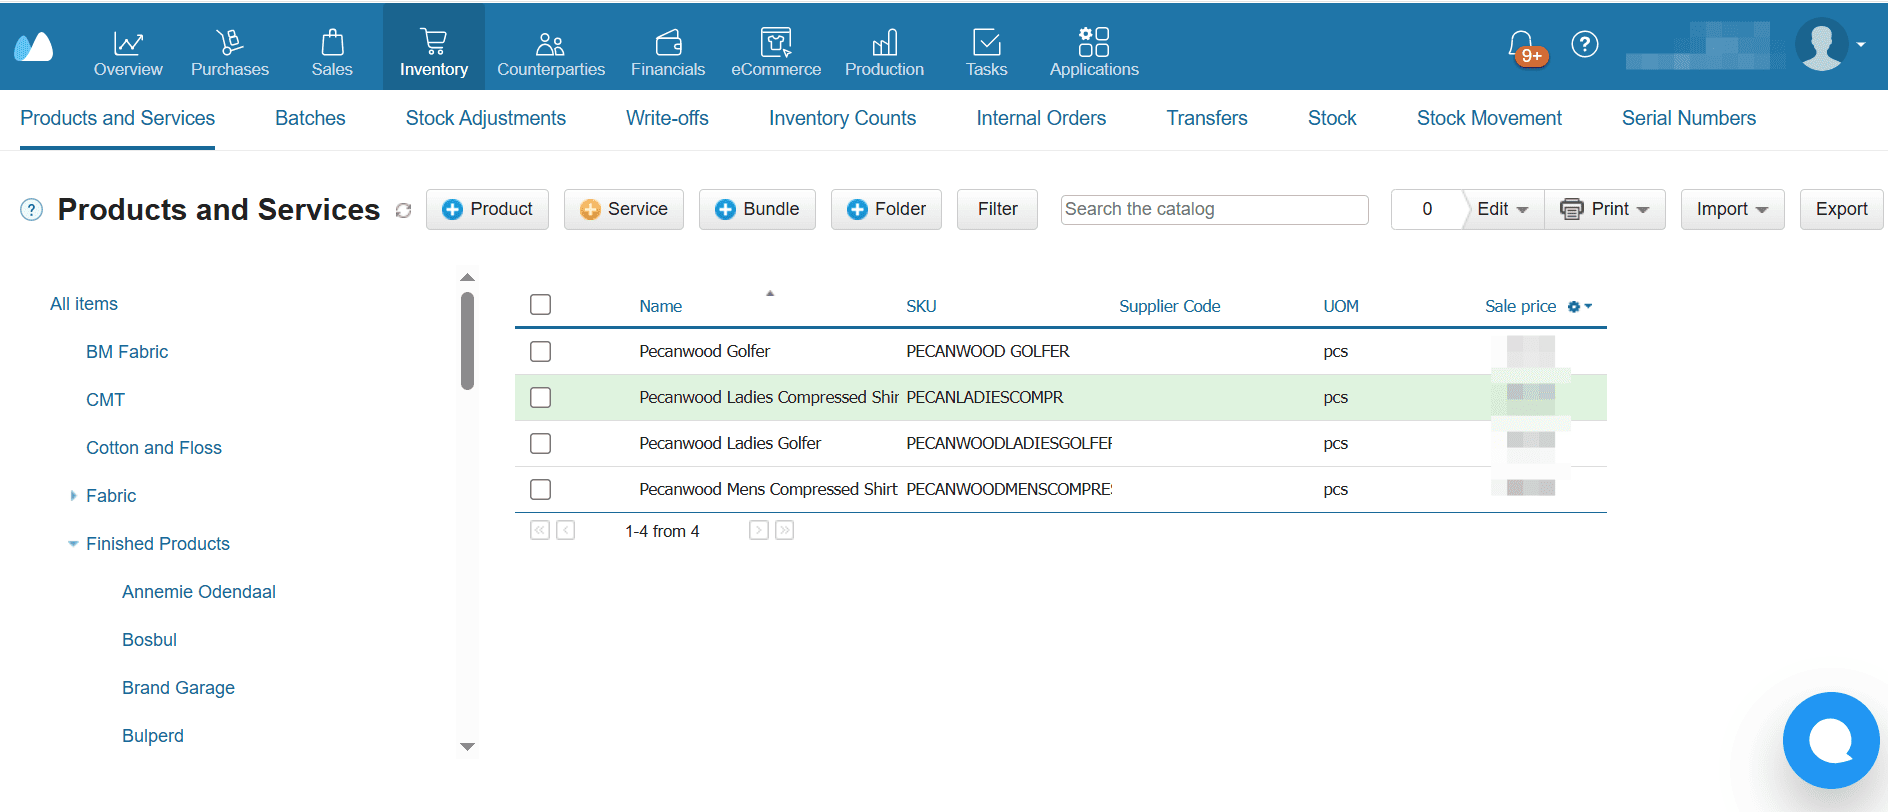Collapse the Finished Products folder arrow
This screenshot has height=812, width=1888.
click(73, 544)
